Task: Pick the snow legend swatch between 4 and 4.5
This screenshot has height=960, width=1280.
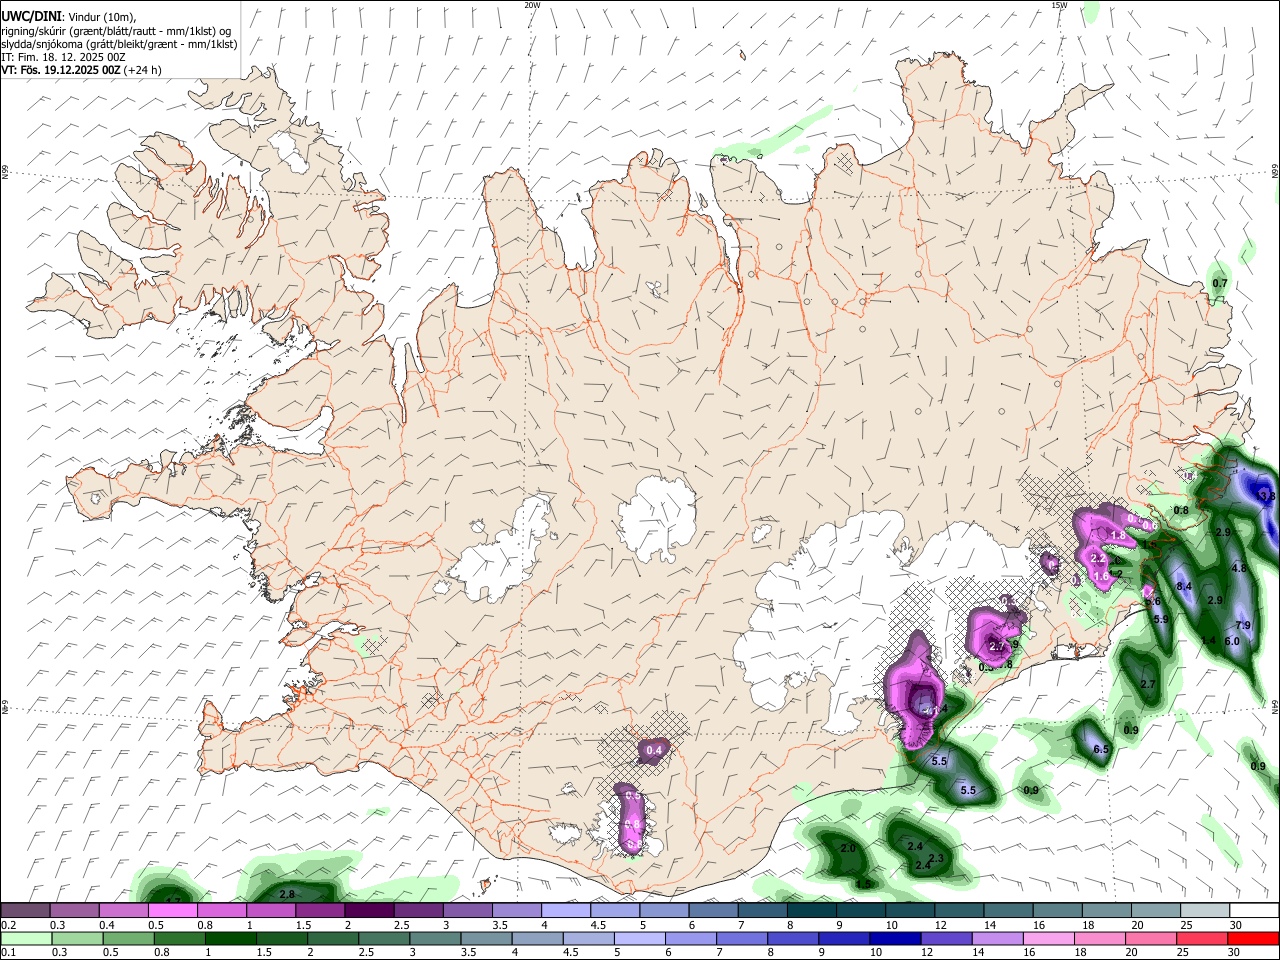Action: 566,911
